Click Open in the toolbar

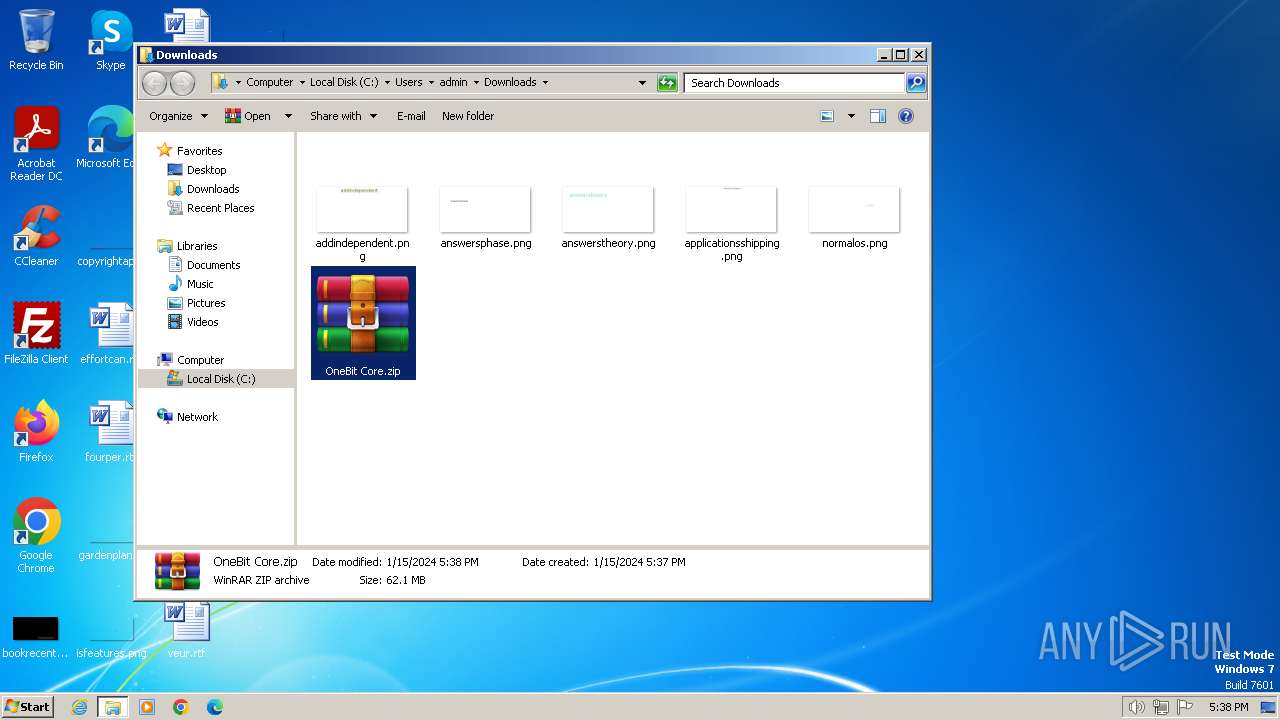click(x=248, y=116)
